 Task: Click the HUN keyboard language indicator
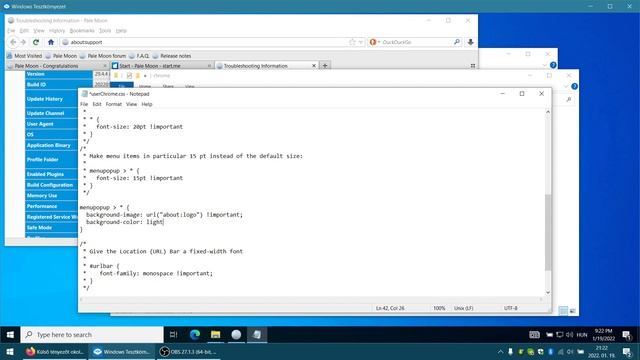582,335
